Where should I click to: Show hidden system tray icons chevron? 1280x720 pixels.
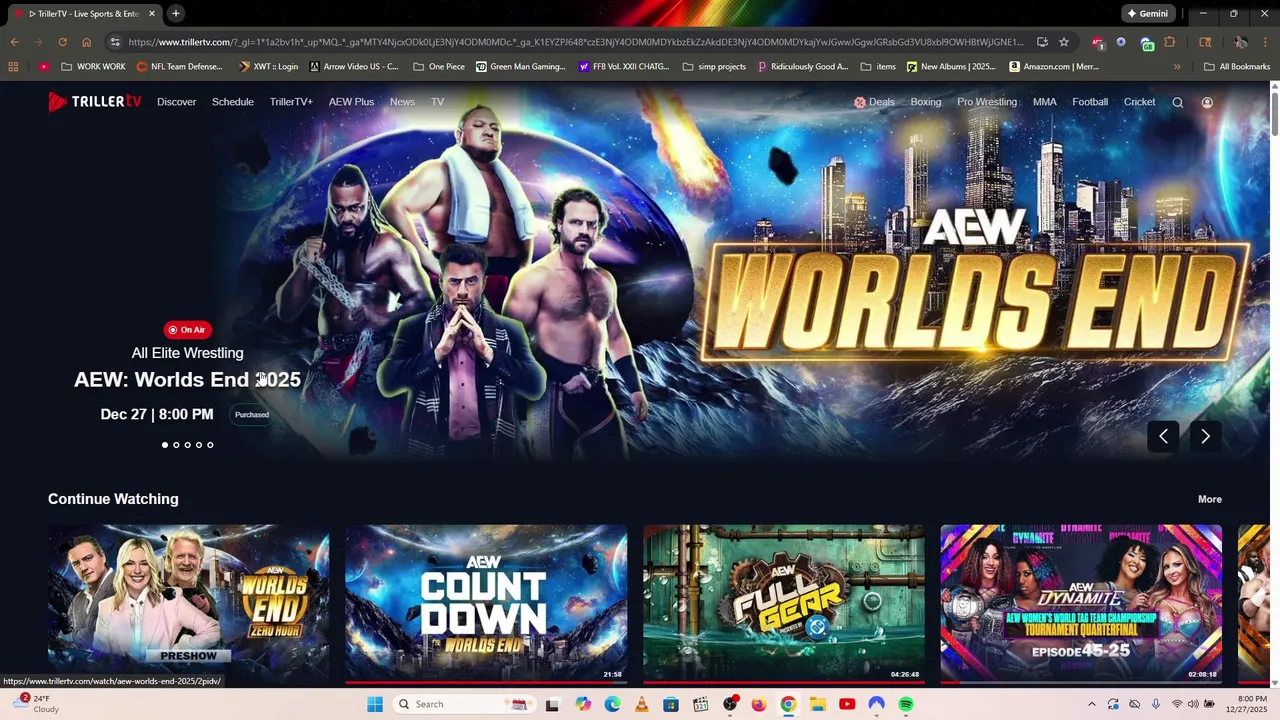pos(1092,704)
